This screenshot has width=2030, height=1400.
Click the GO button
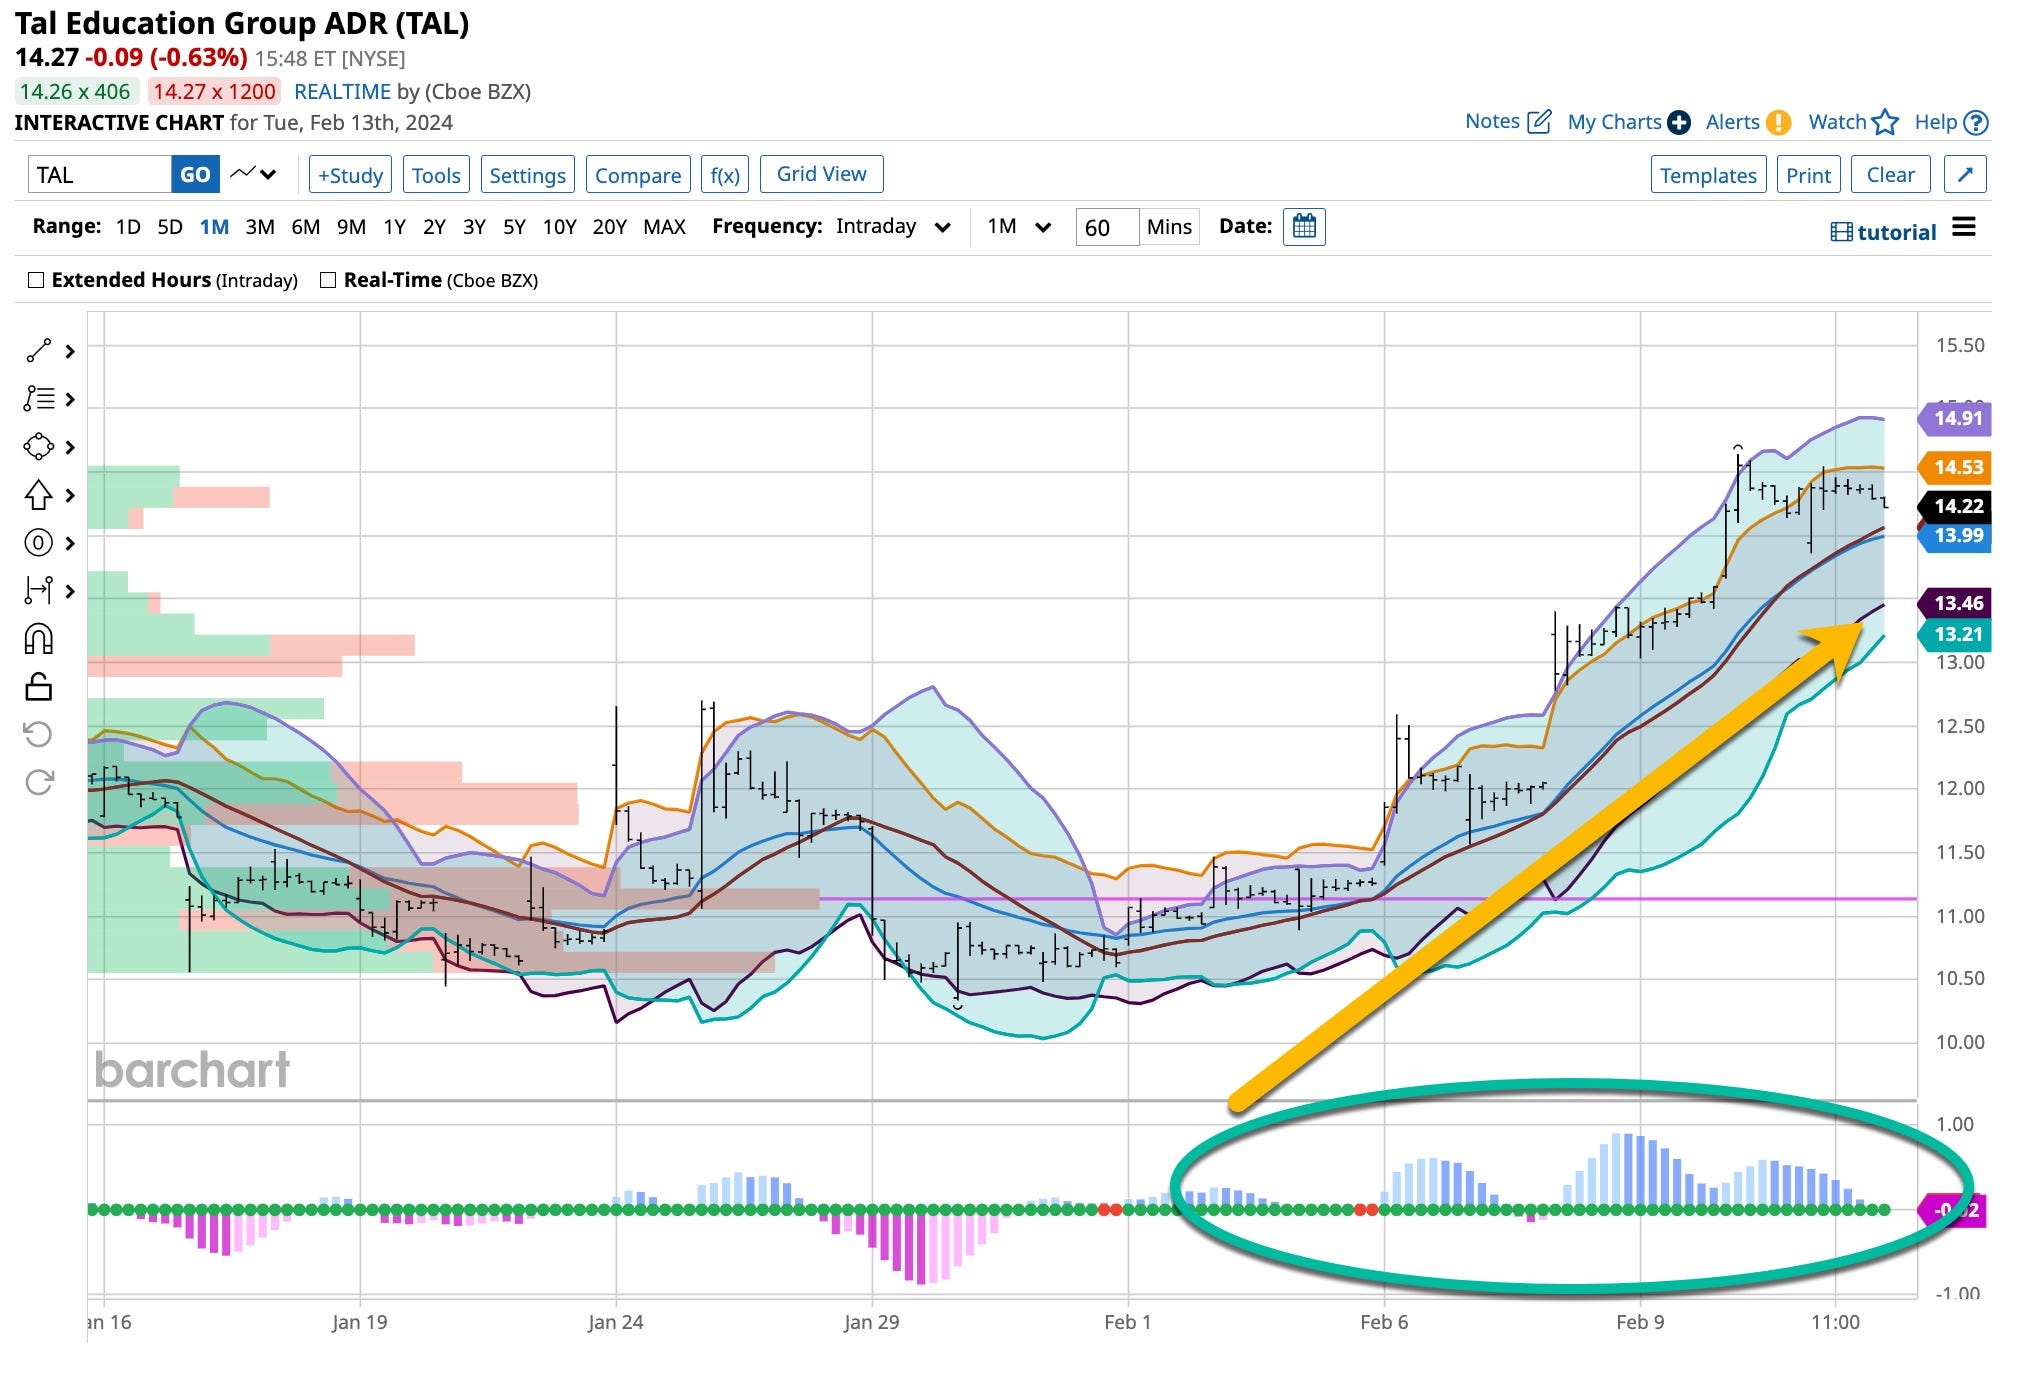tap(195, 174)
